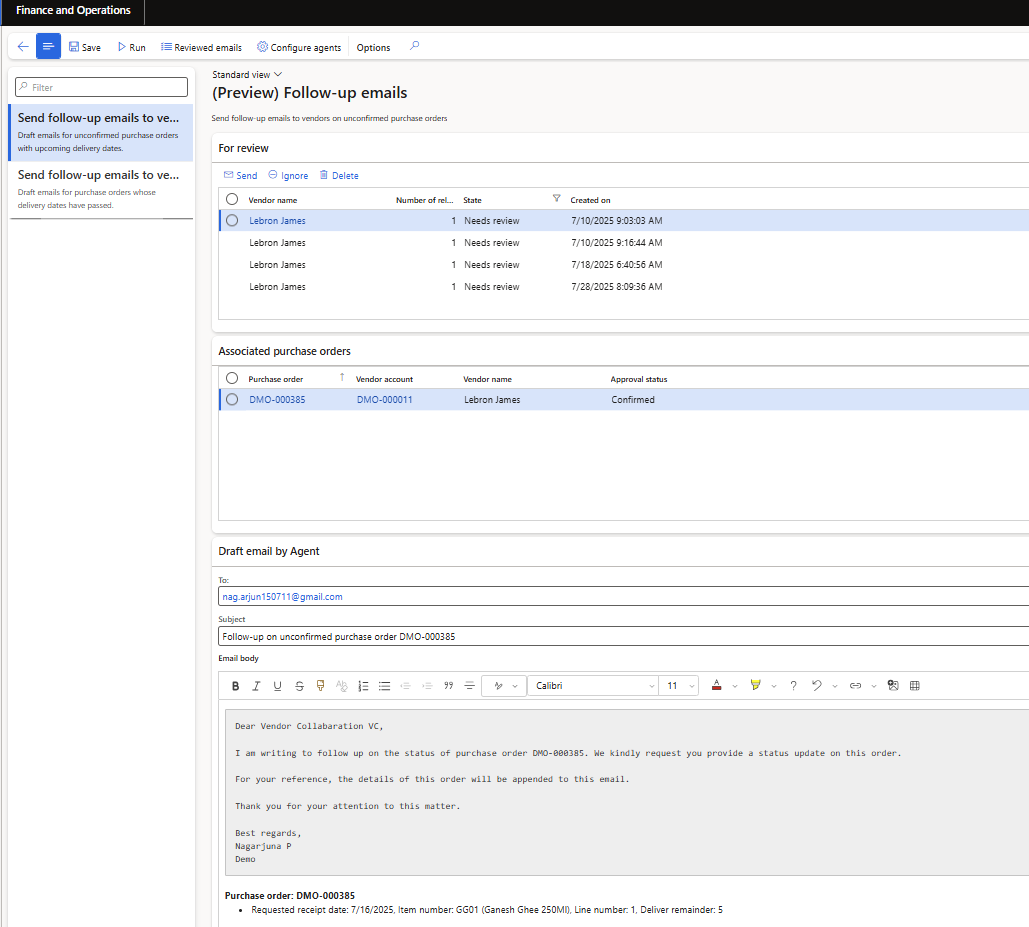Toggle italic formatting in email editor
The image size is (1029, 927).
coord(256,686)
